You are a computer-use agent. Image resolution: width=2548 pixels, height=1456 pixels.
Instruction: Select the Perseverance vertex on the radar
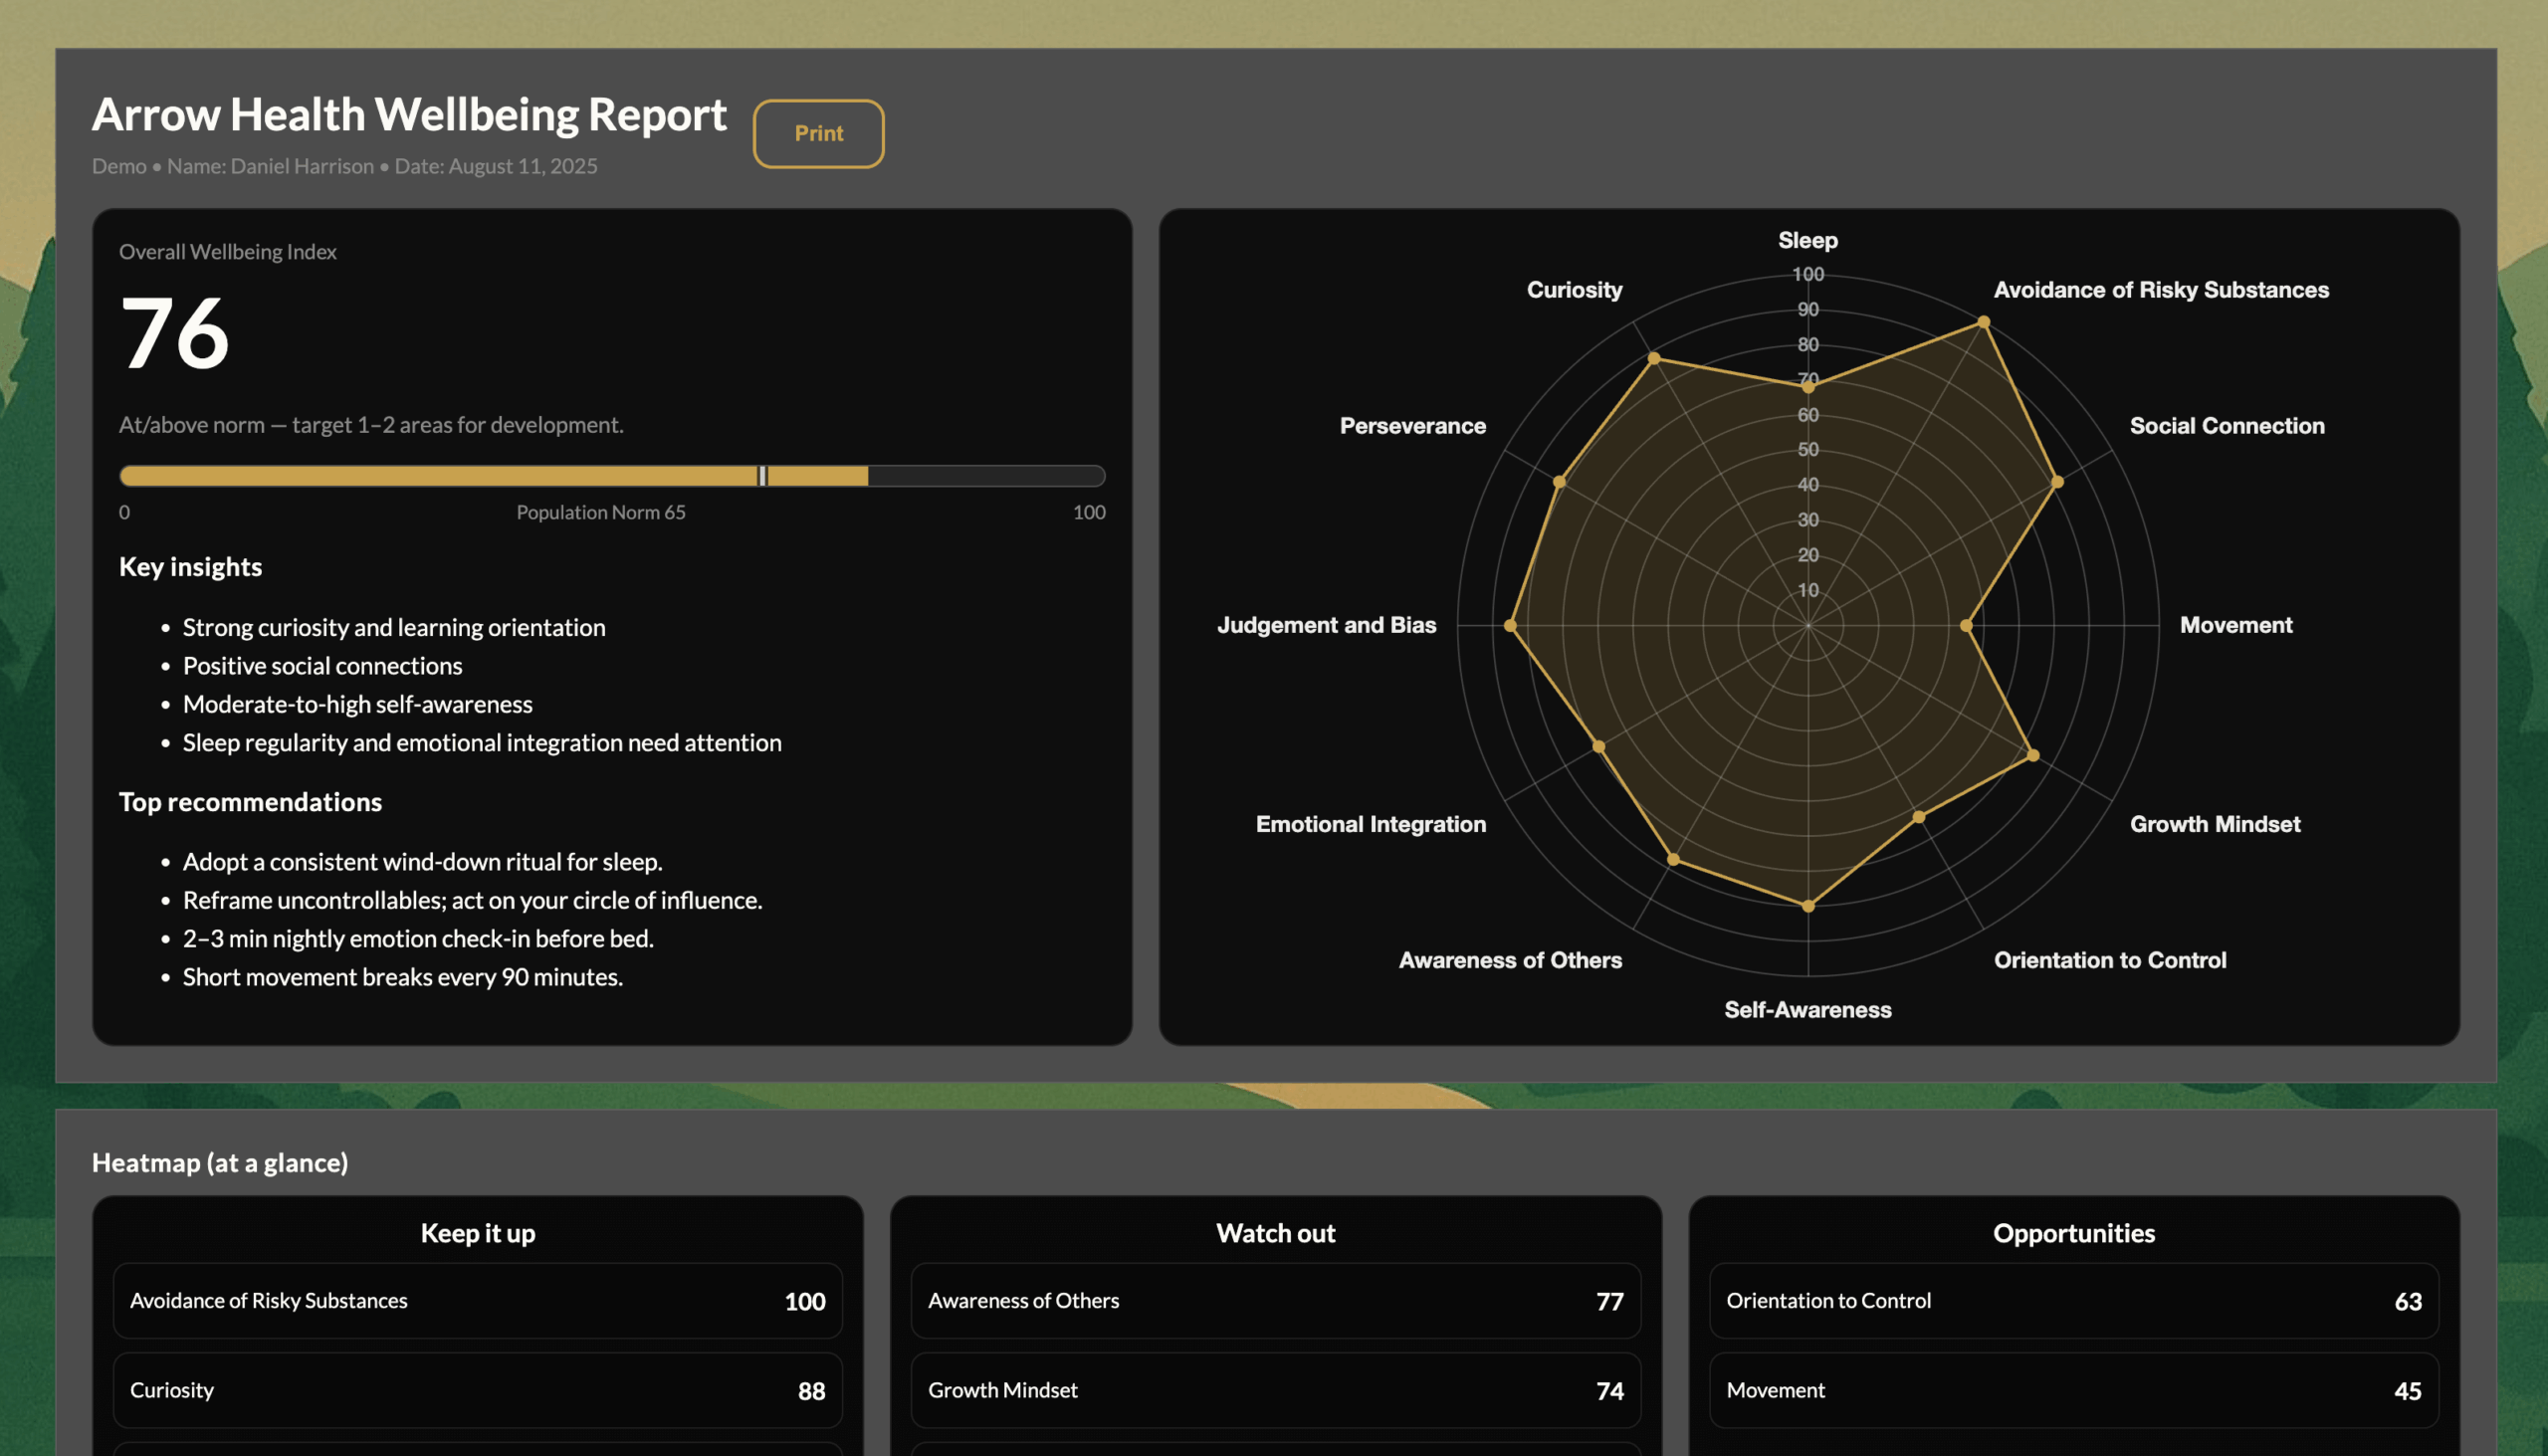click(x=1560, y=481)
